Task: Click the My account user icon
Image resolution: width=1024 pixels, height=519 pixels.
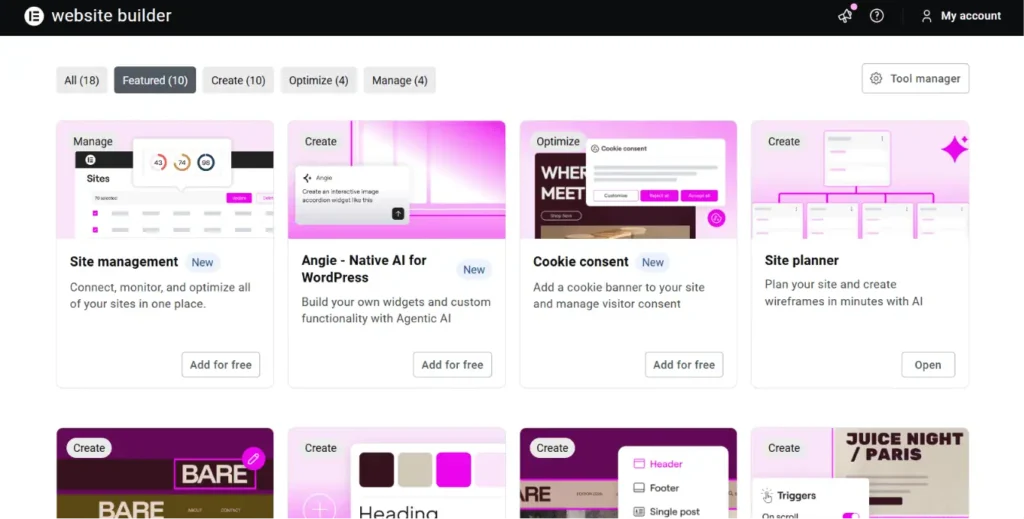Action: click(x=926, y=16)
